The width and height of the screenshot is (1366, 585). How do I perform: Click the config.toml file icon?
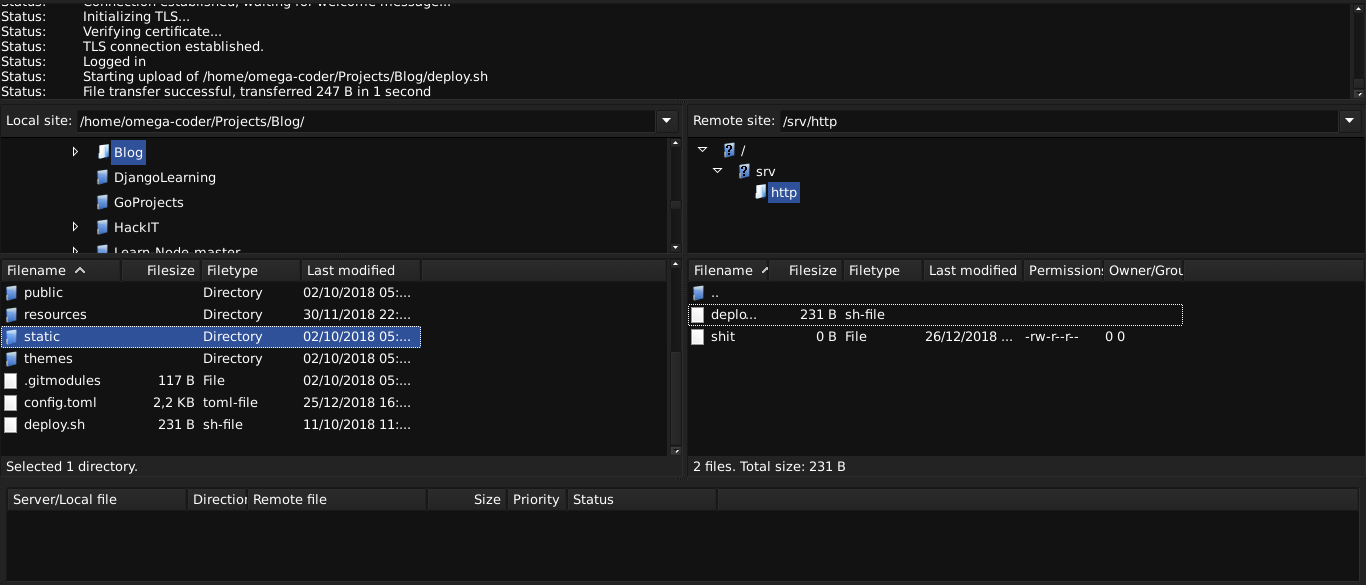point(10,402)
